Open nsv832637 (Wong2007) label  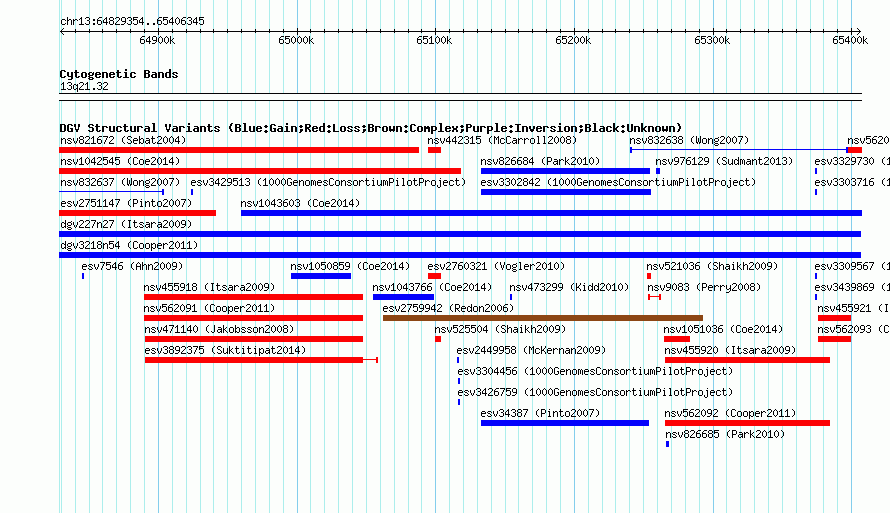[x=120, y=182]
